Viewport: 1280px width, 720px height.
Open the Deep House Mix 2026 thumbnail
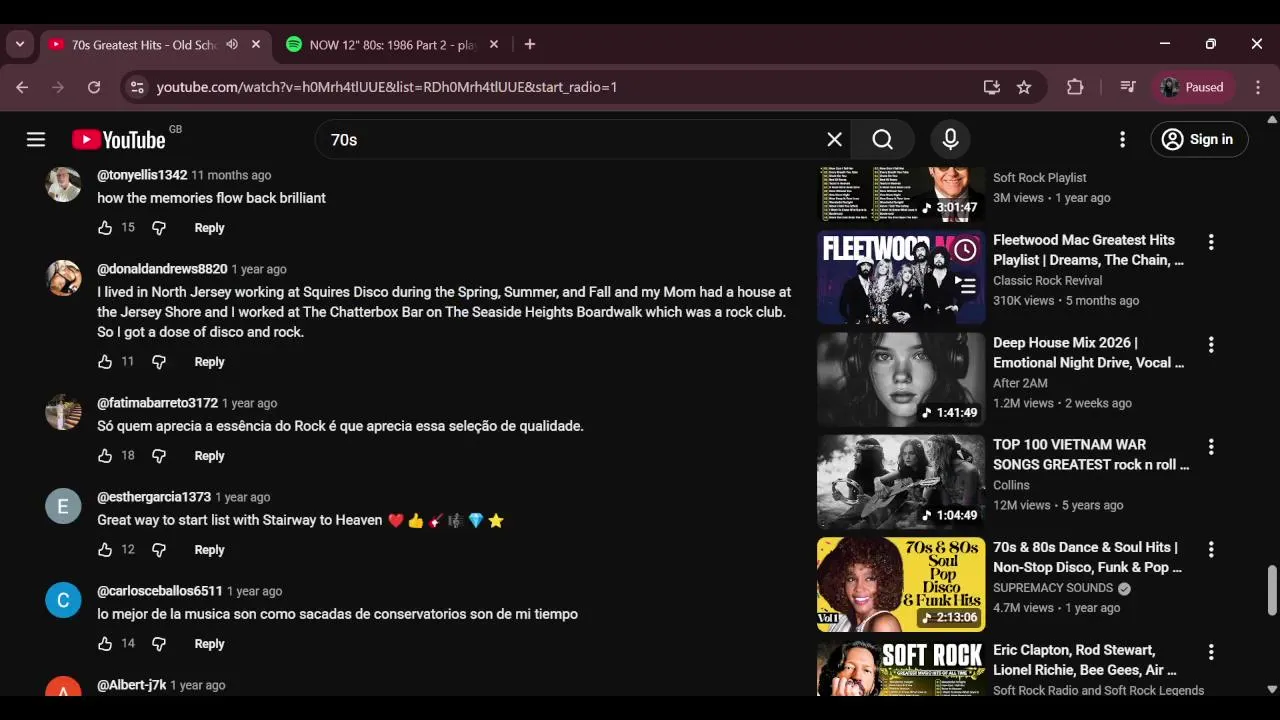(901, 380)
